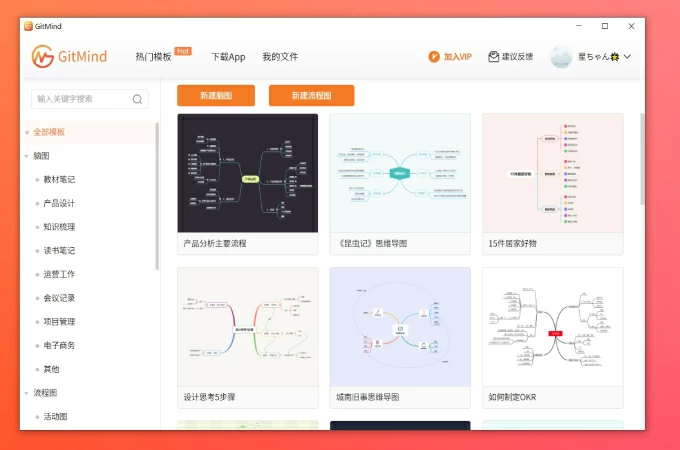
Task: Go to 我的文件
Action: (280, 57)
